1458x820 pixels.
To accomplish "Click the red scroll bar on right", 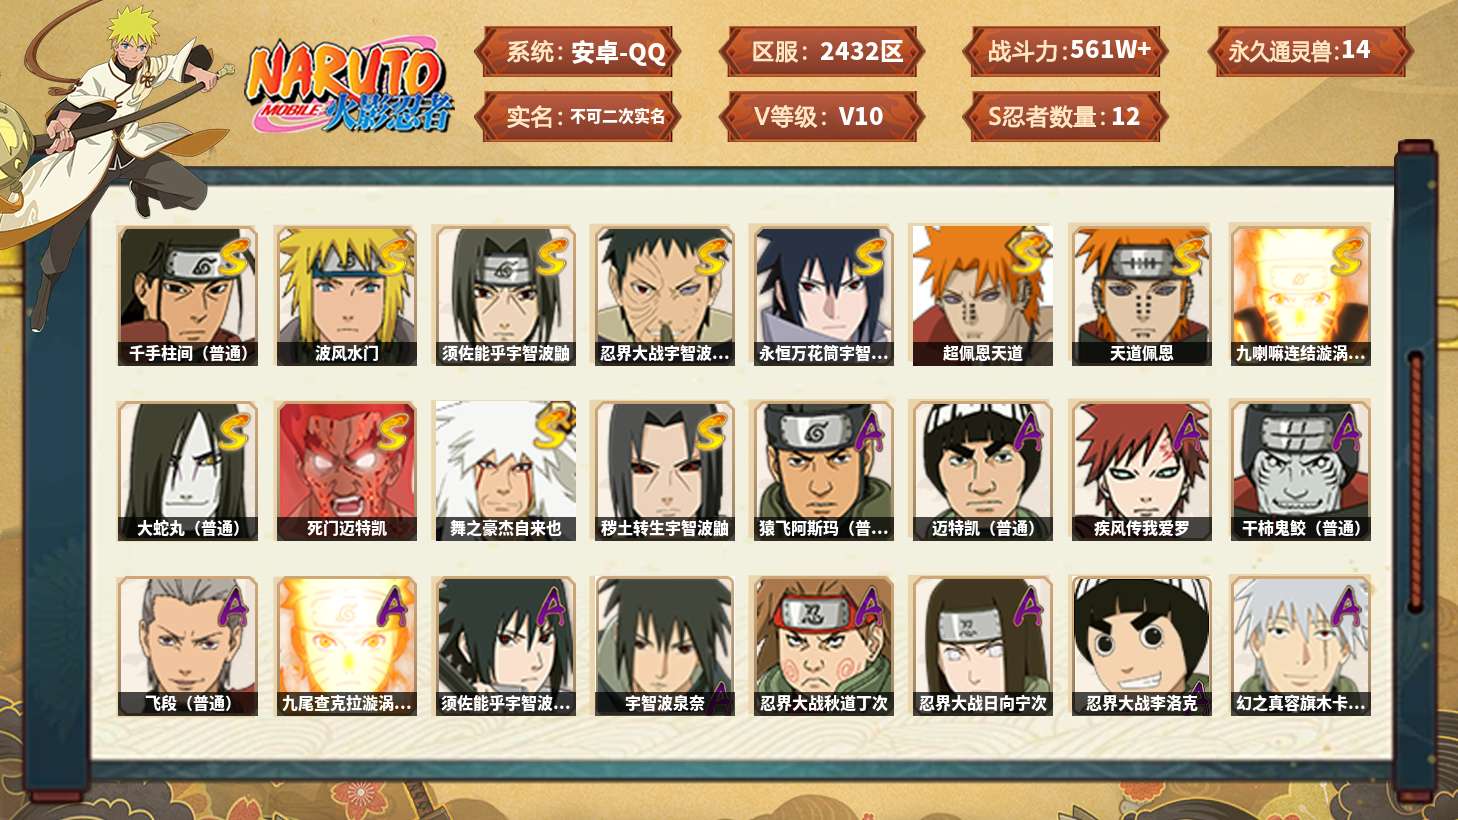I will [x=1415, y=482].
